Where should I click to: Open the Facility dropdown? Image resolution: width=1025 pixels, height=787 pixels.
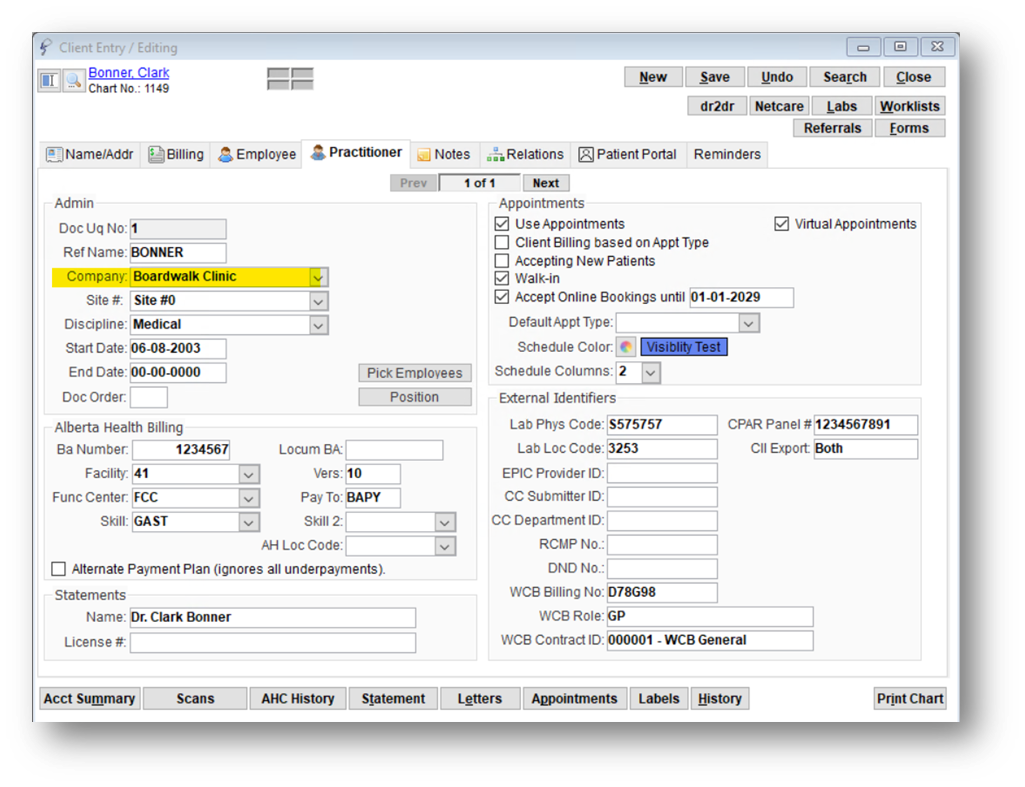tap(248, 475)
